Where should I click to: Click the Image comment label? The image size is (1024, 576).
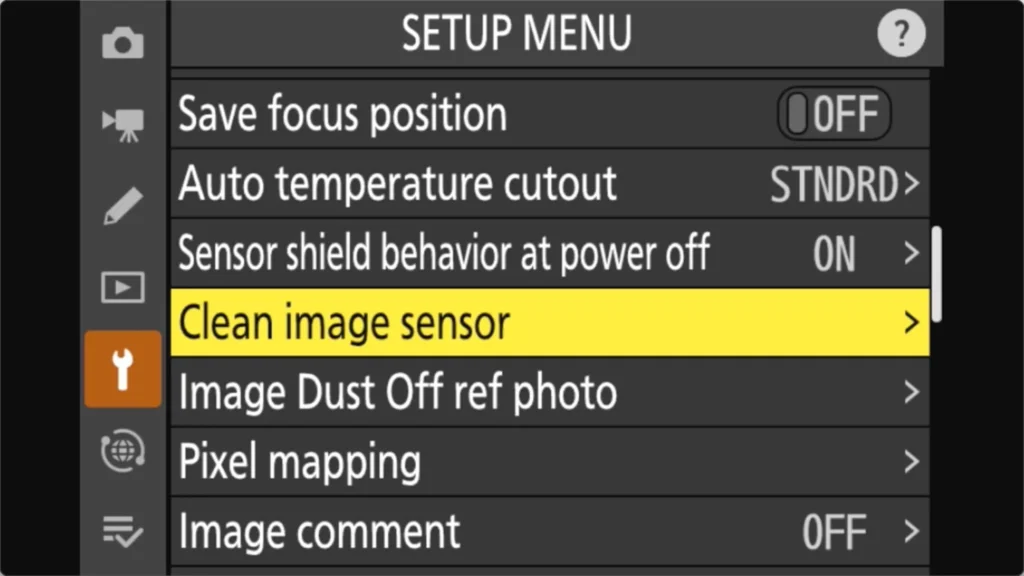pyautogui.click(x=319, y=531)
